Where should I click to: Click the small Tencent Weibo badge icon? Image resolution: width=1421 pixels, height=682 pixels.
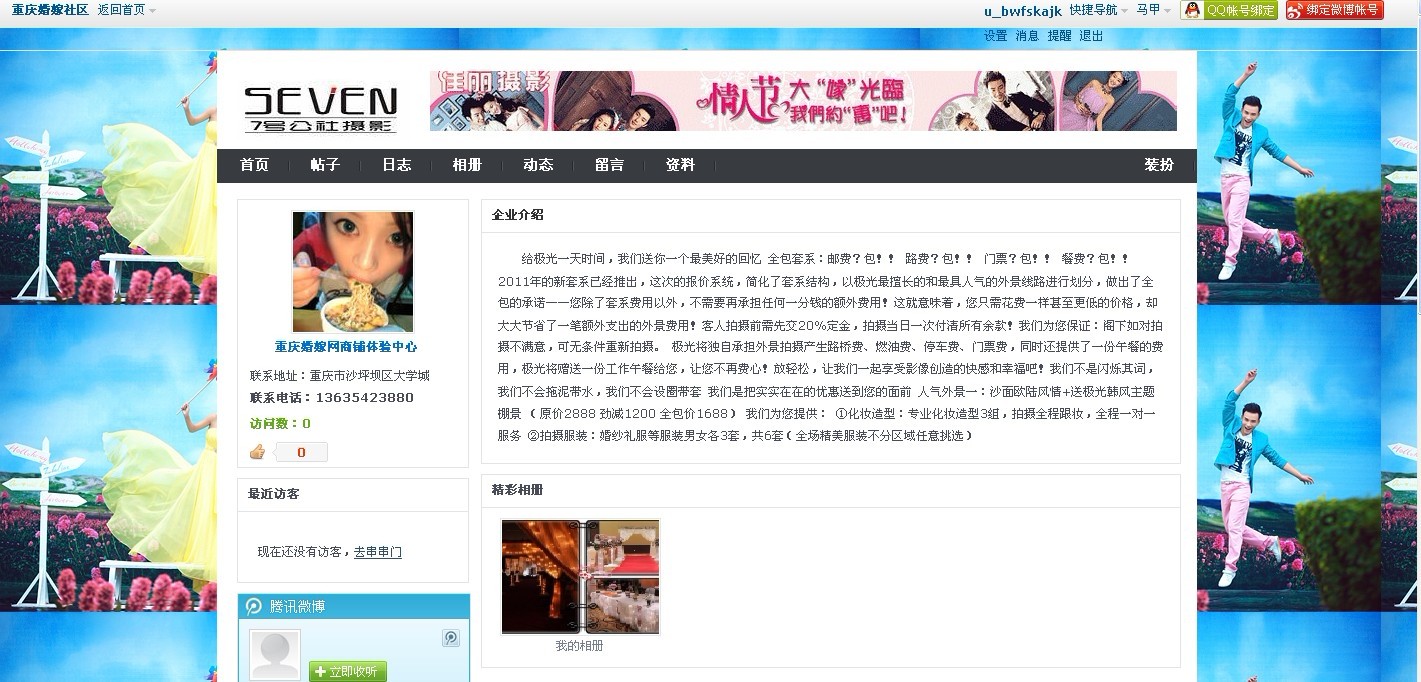[451, 638]
